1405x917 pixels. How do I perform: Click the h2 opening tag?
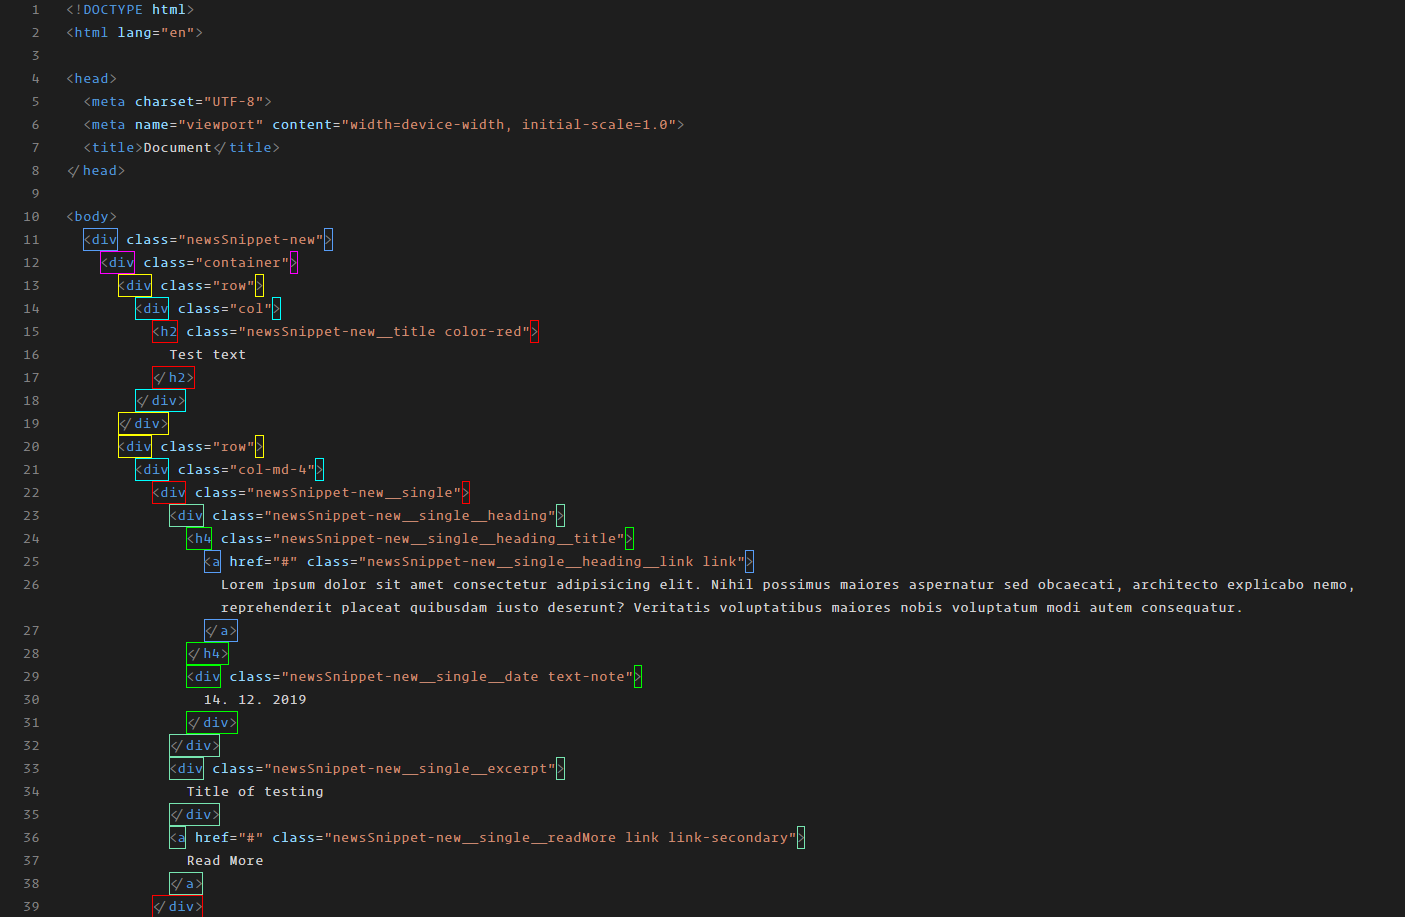[165, 332]
